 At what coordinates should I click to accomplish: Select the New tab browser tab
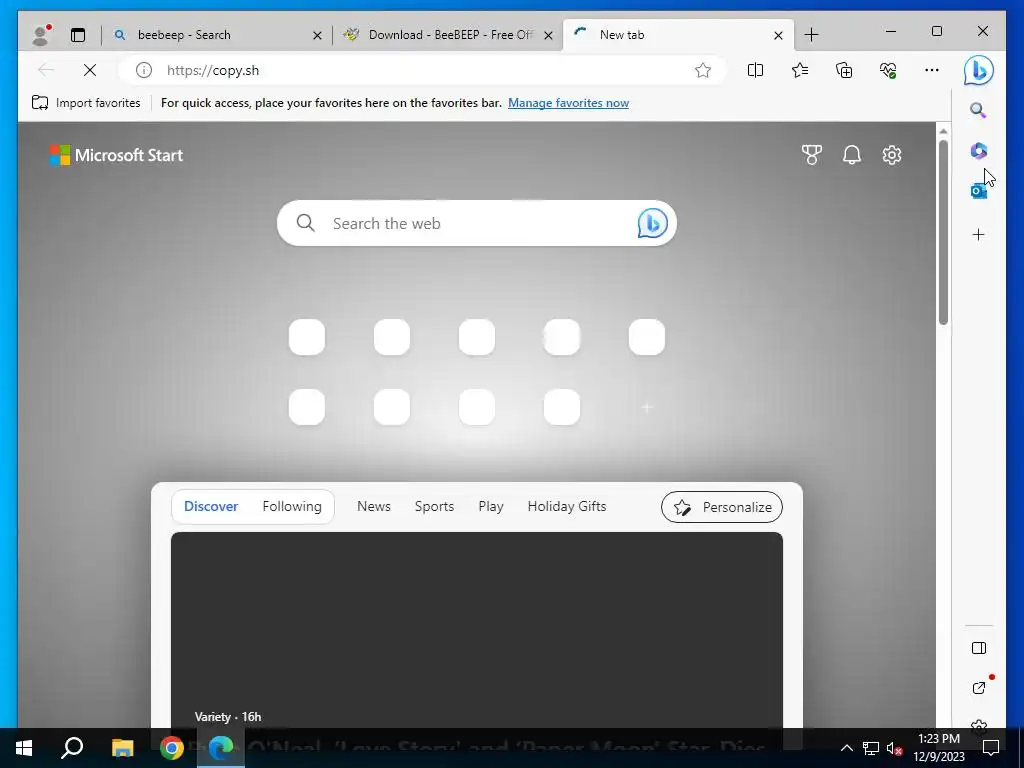[678, 35]
